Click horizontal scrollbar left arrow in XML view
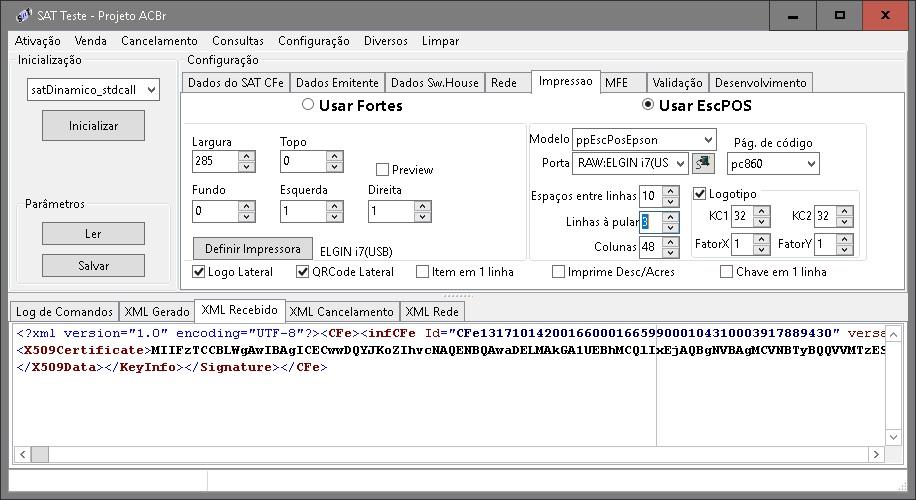This screenshot has height=500, width=916. coord(22,454)
